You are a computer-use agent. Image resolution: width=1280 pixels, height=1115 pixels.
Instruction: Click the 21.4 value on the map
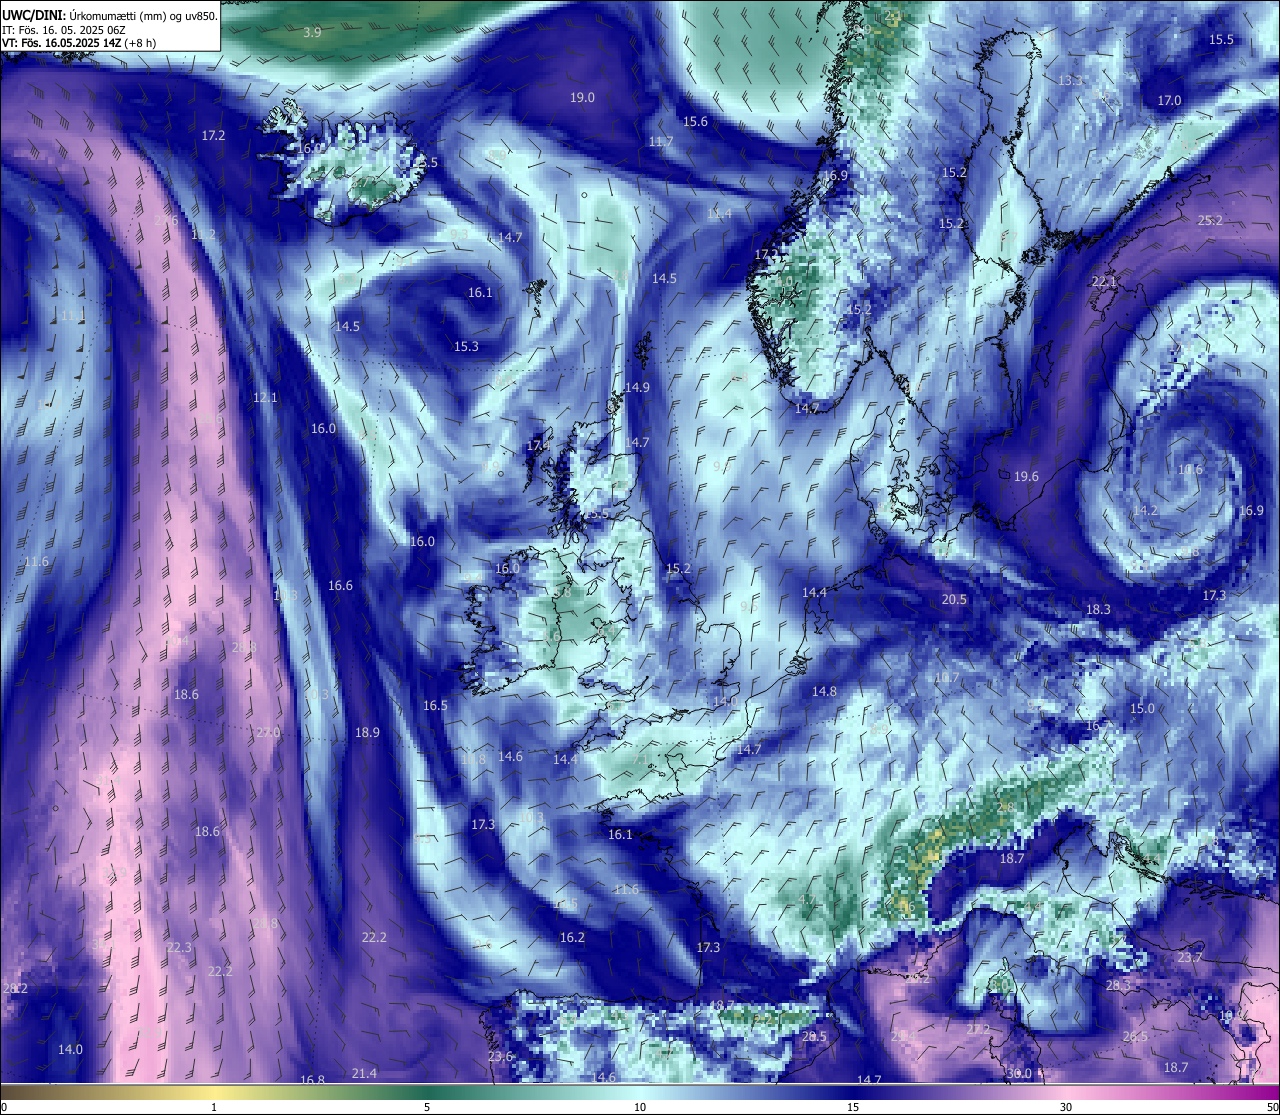click(x=365, y=1074)
